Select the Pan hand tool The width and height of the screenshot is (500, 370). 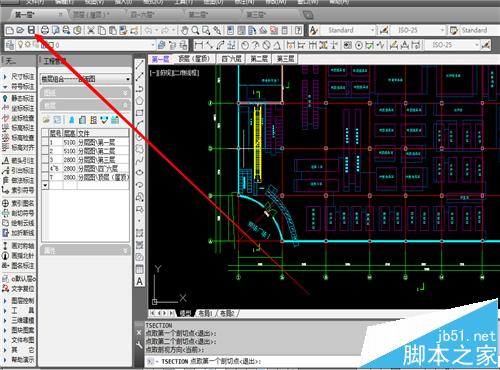[x=184, y=30]
